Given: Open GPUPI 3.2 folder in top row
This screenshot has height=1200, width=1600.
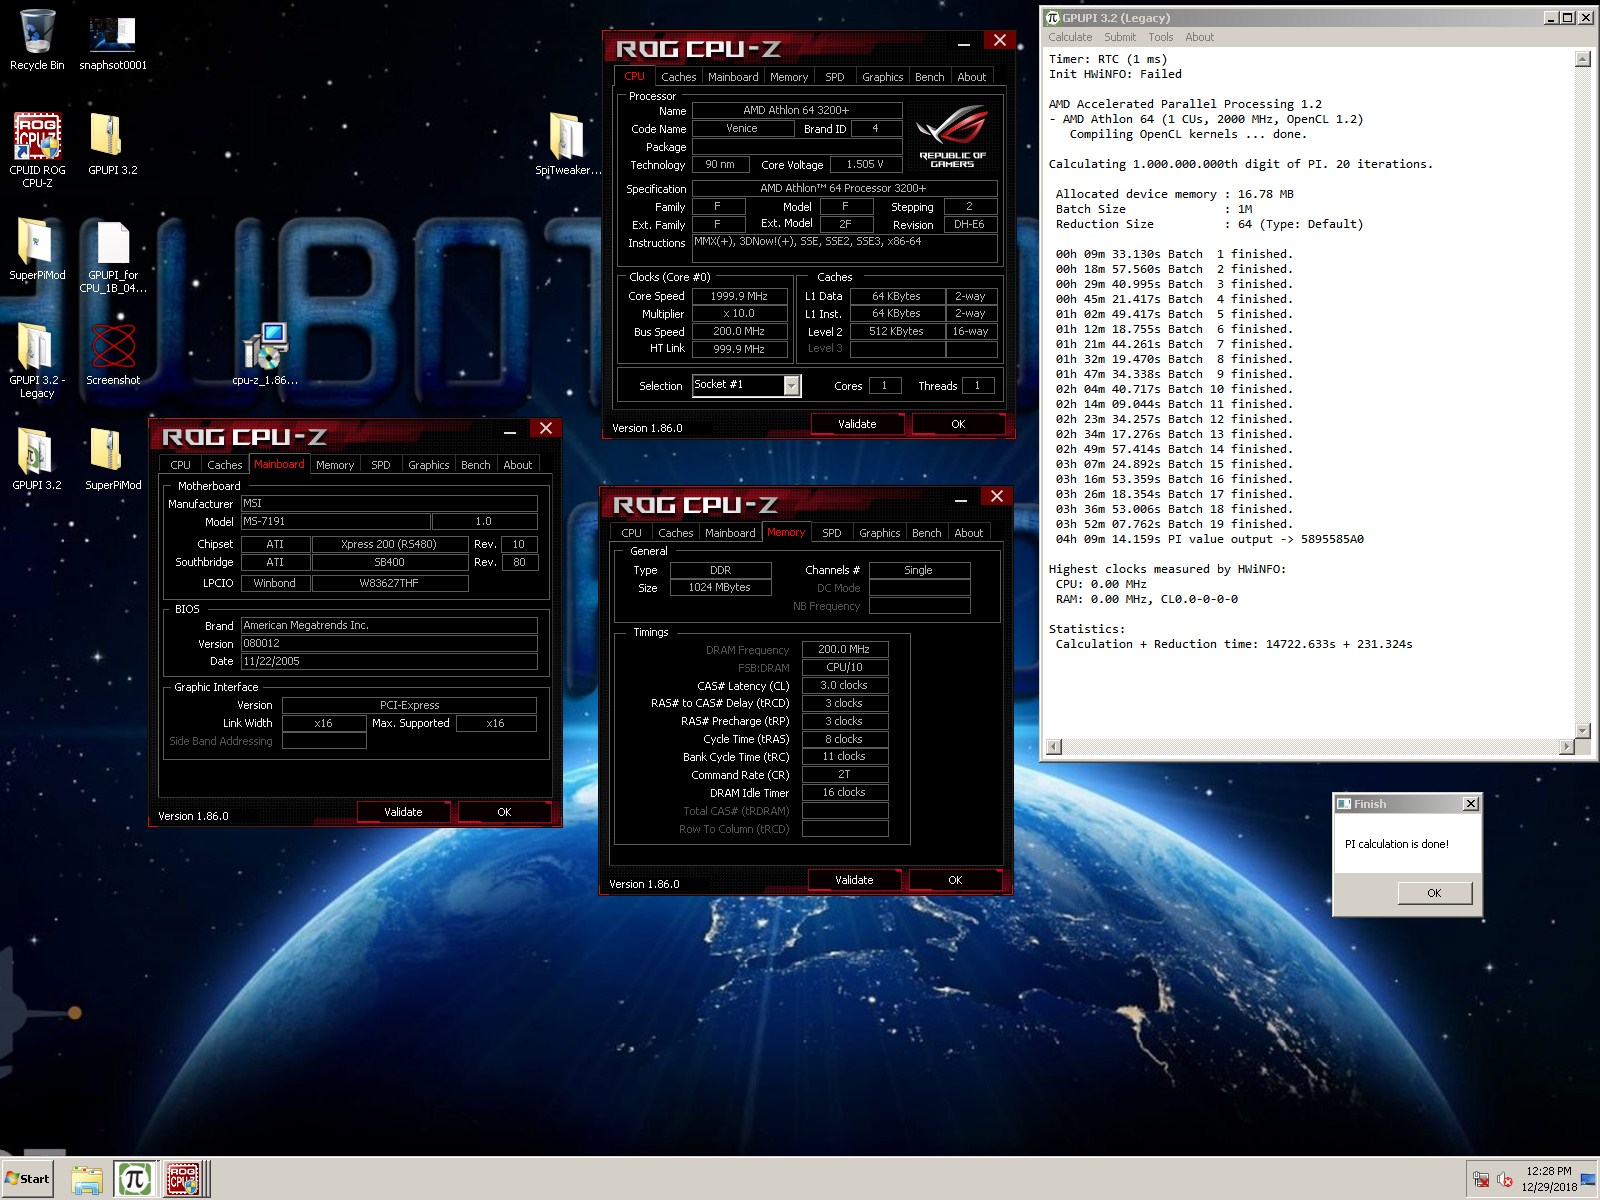Looking at the screenshot, I should pos(113,145).
